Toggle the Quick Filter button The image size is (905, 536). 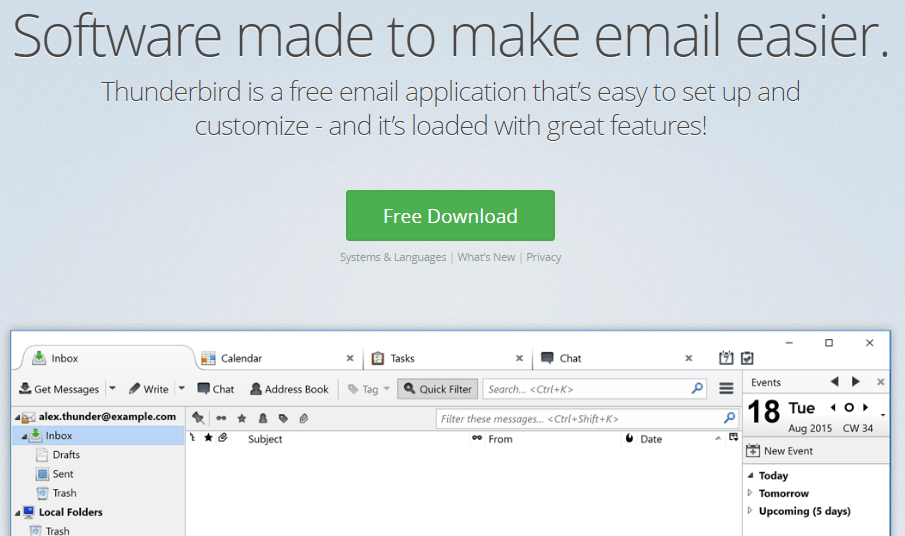[x=437, y=389]
